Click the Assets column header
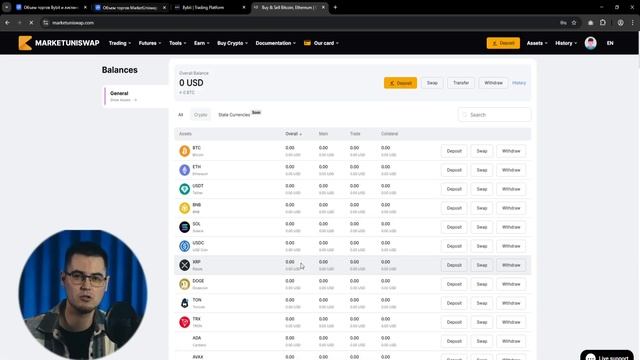The width and height of the screenshot is (640, 360). pos(185,134)
